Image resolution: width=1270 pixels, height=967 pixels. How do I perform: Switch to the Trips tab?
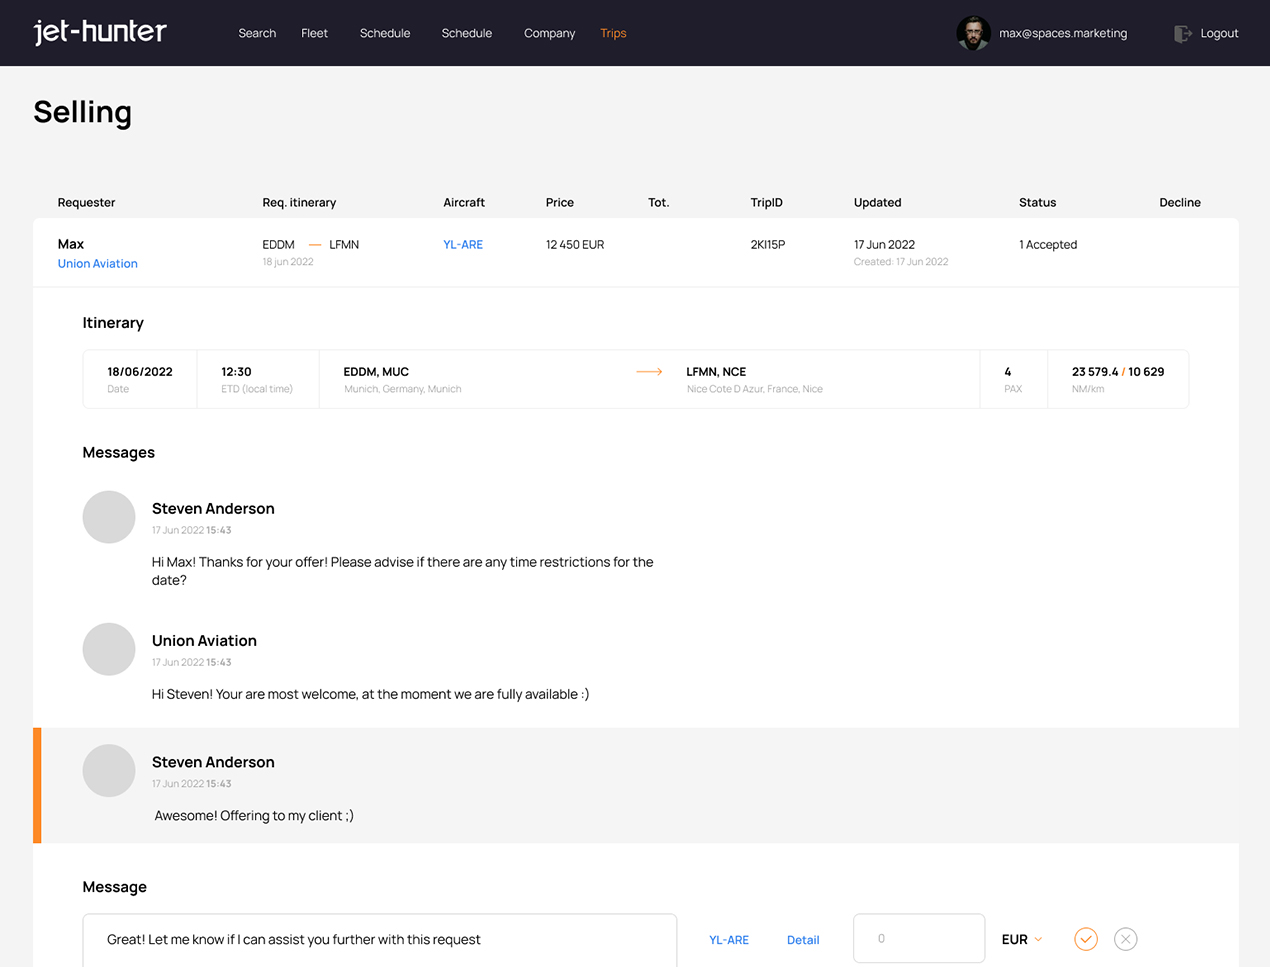[613, 33]
